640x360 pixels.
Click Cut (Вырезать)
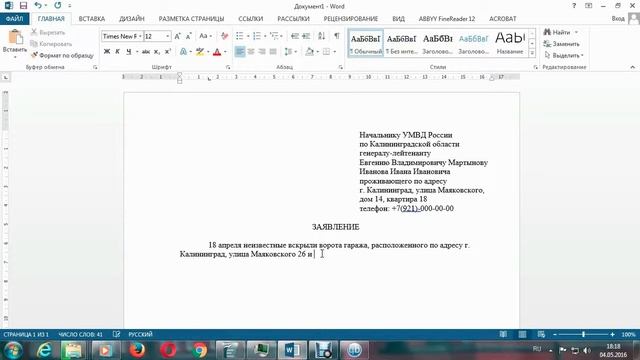coord(48,32)
